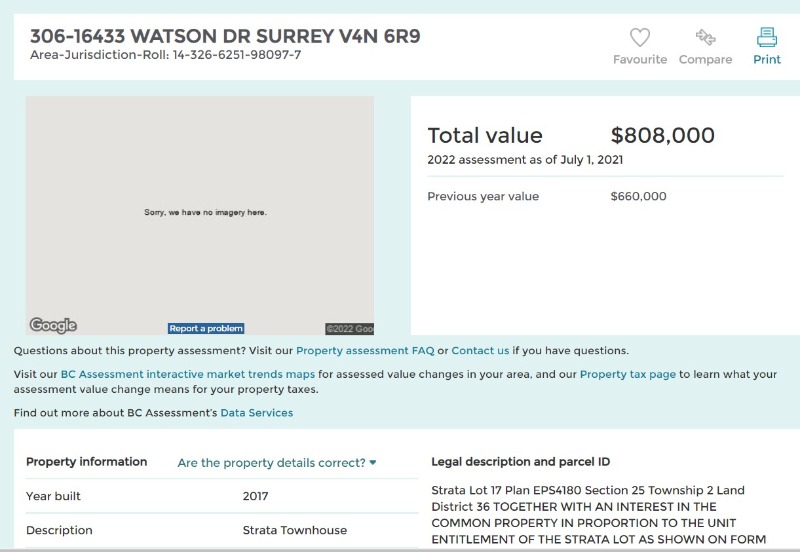Click the Compare arrows icon

tap(705, 37)
